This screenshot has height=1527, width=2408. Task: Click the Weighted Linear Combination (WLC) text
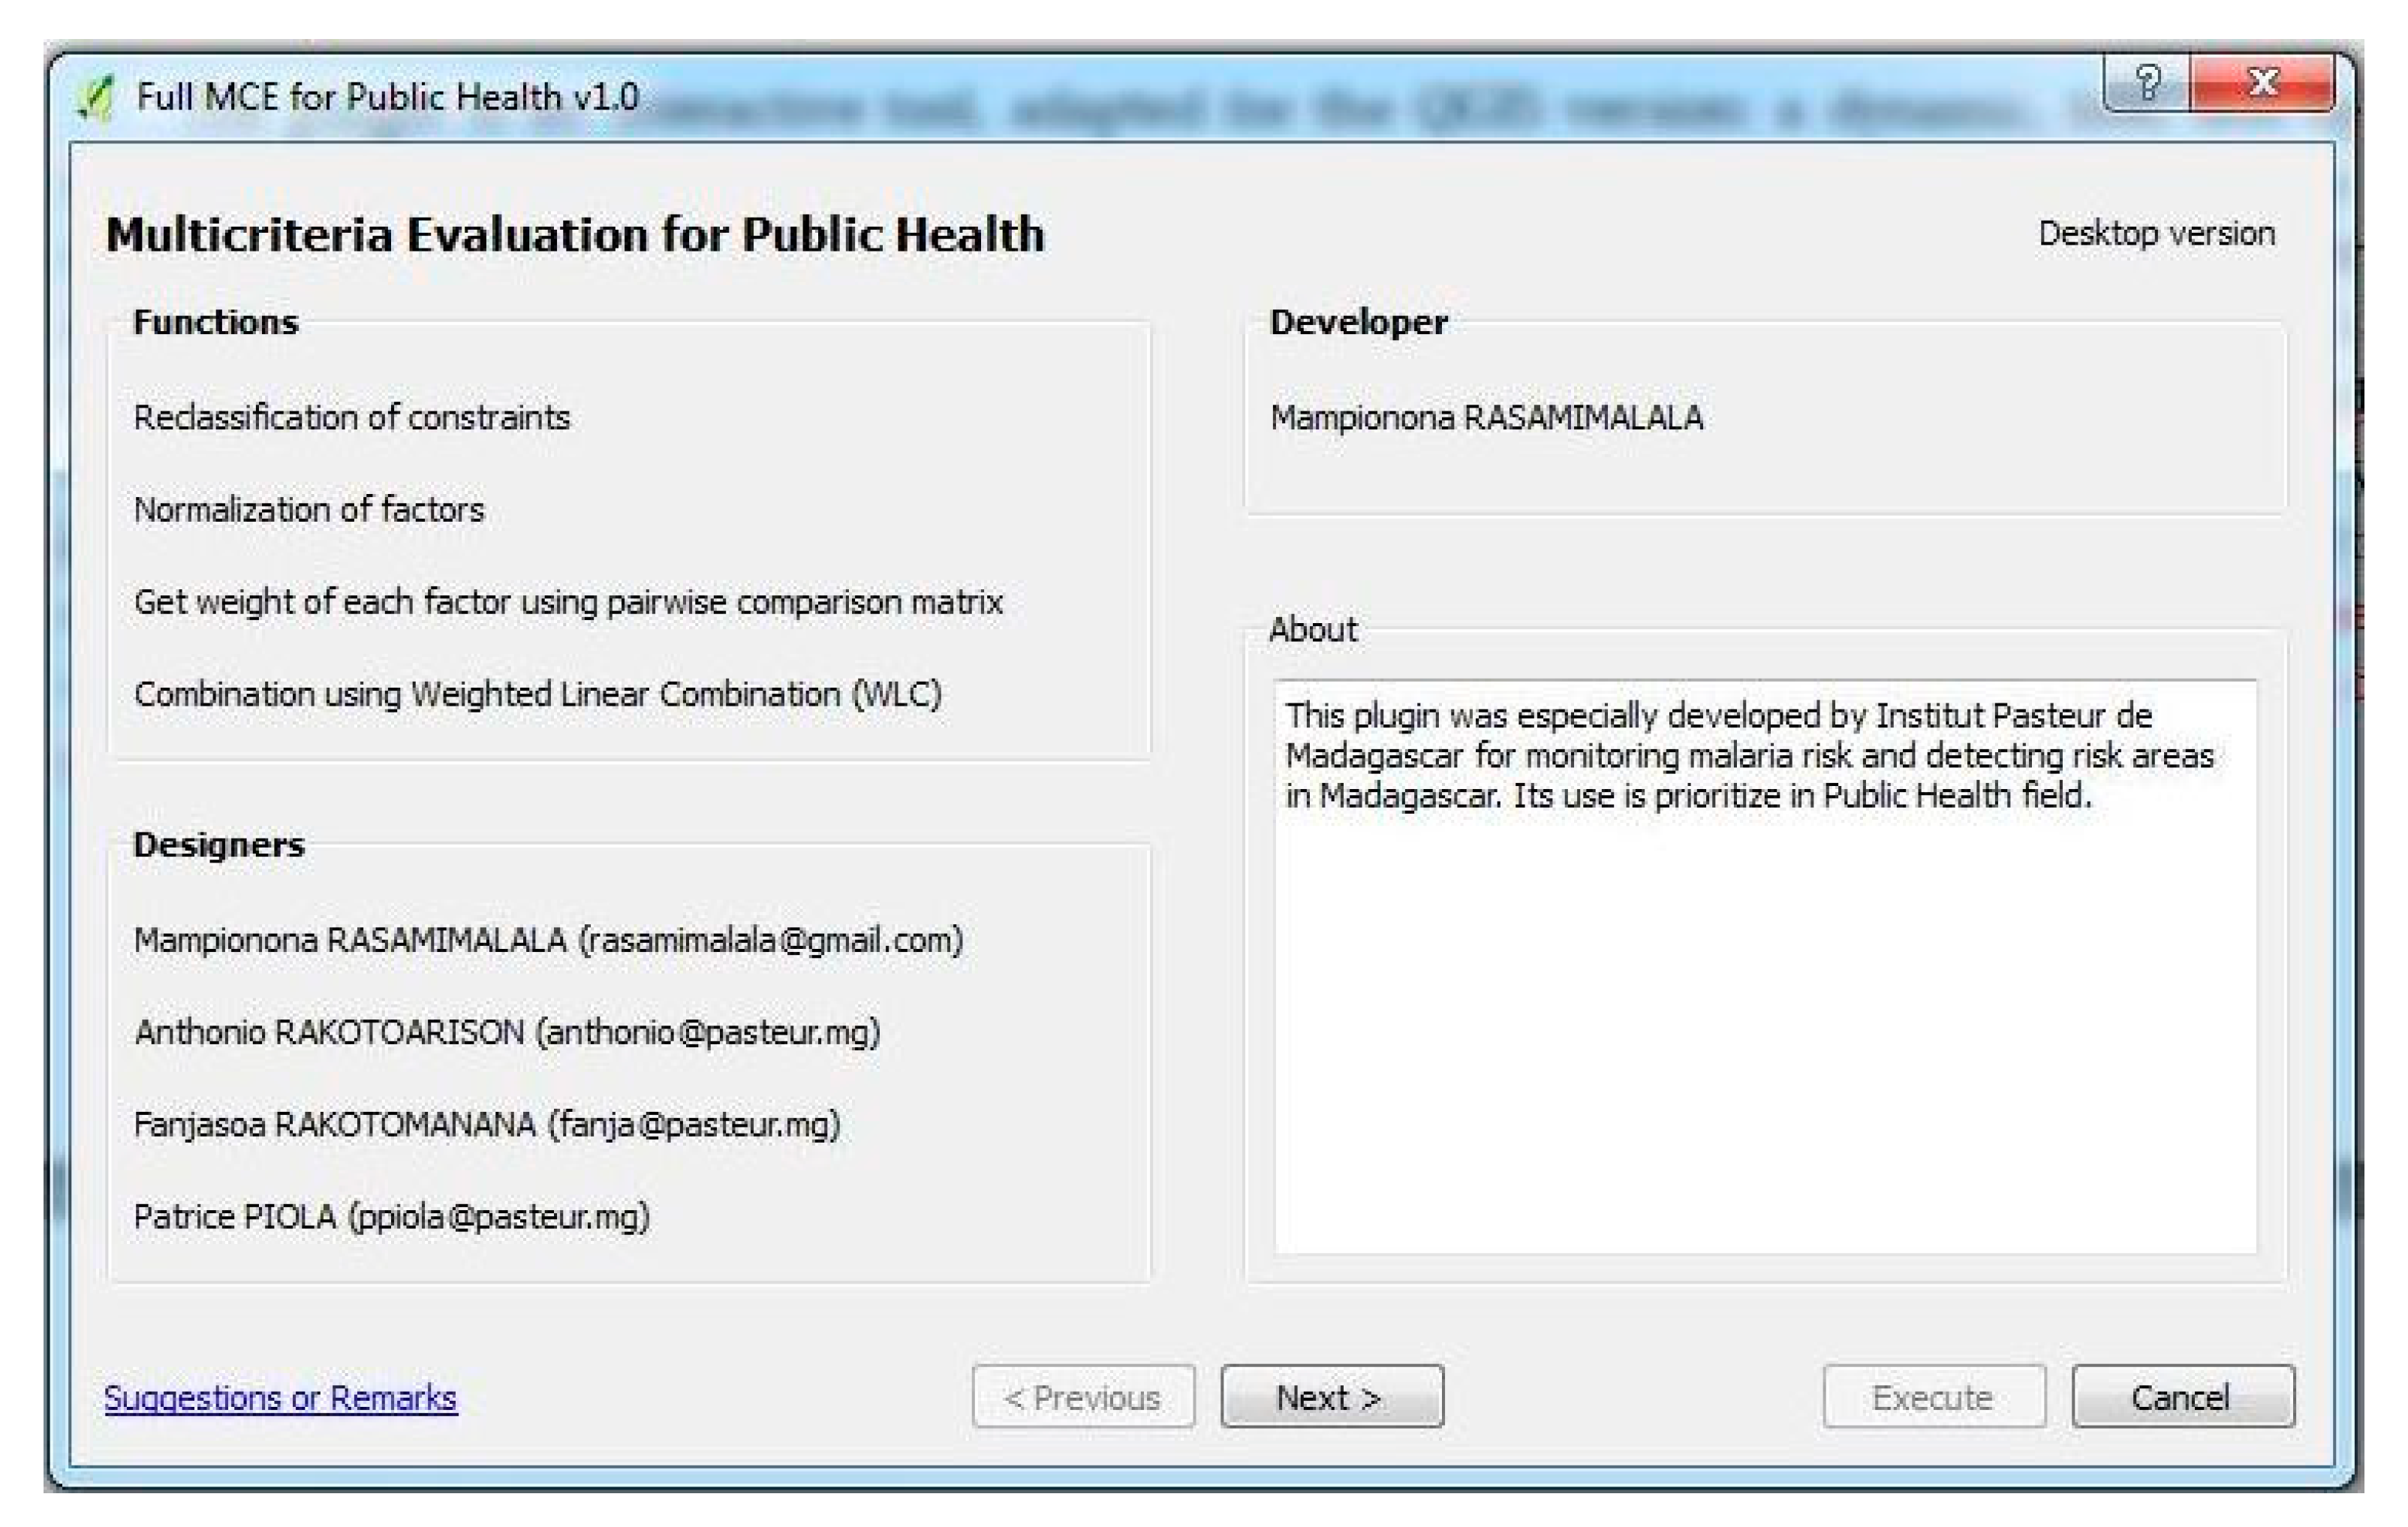point(537,694)
